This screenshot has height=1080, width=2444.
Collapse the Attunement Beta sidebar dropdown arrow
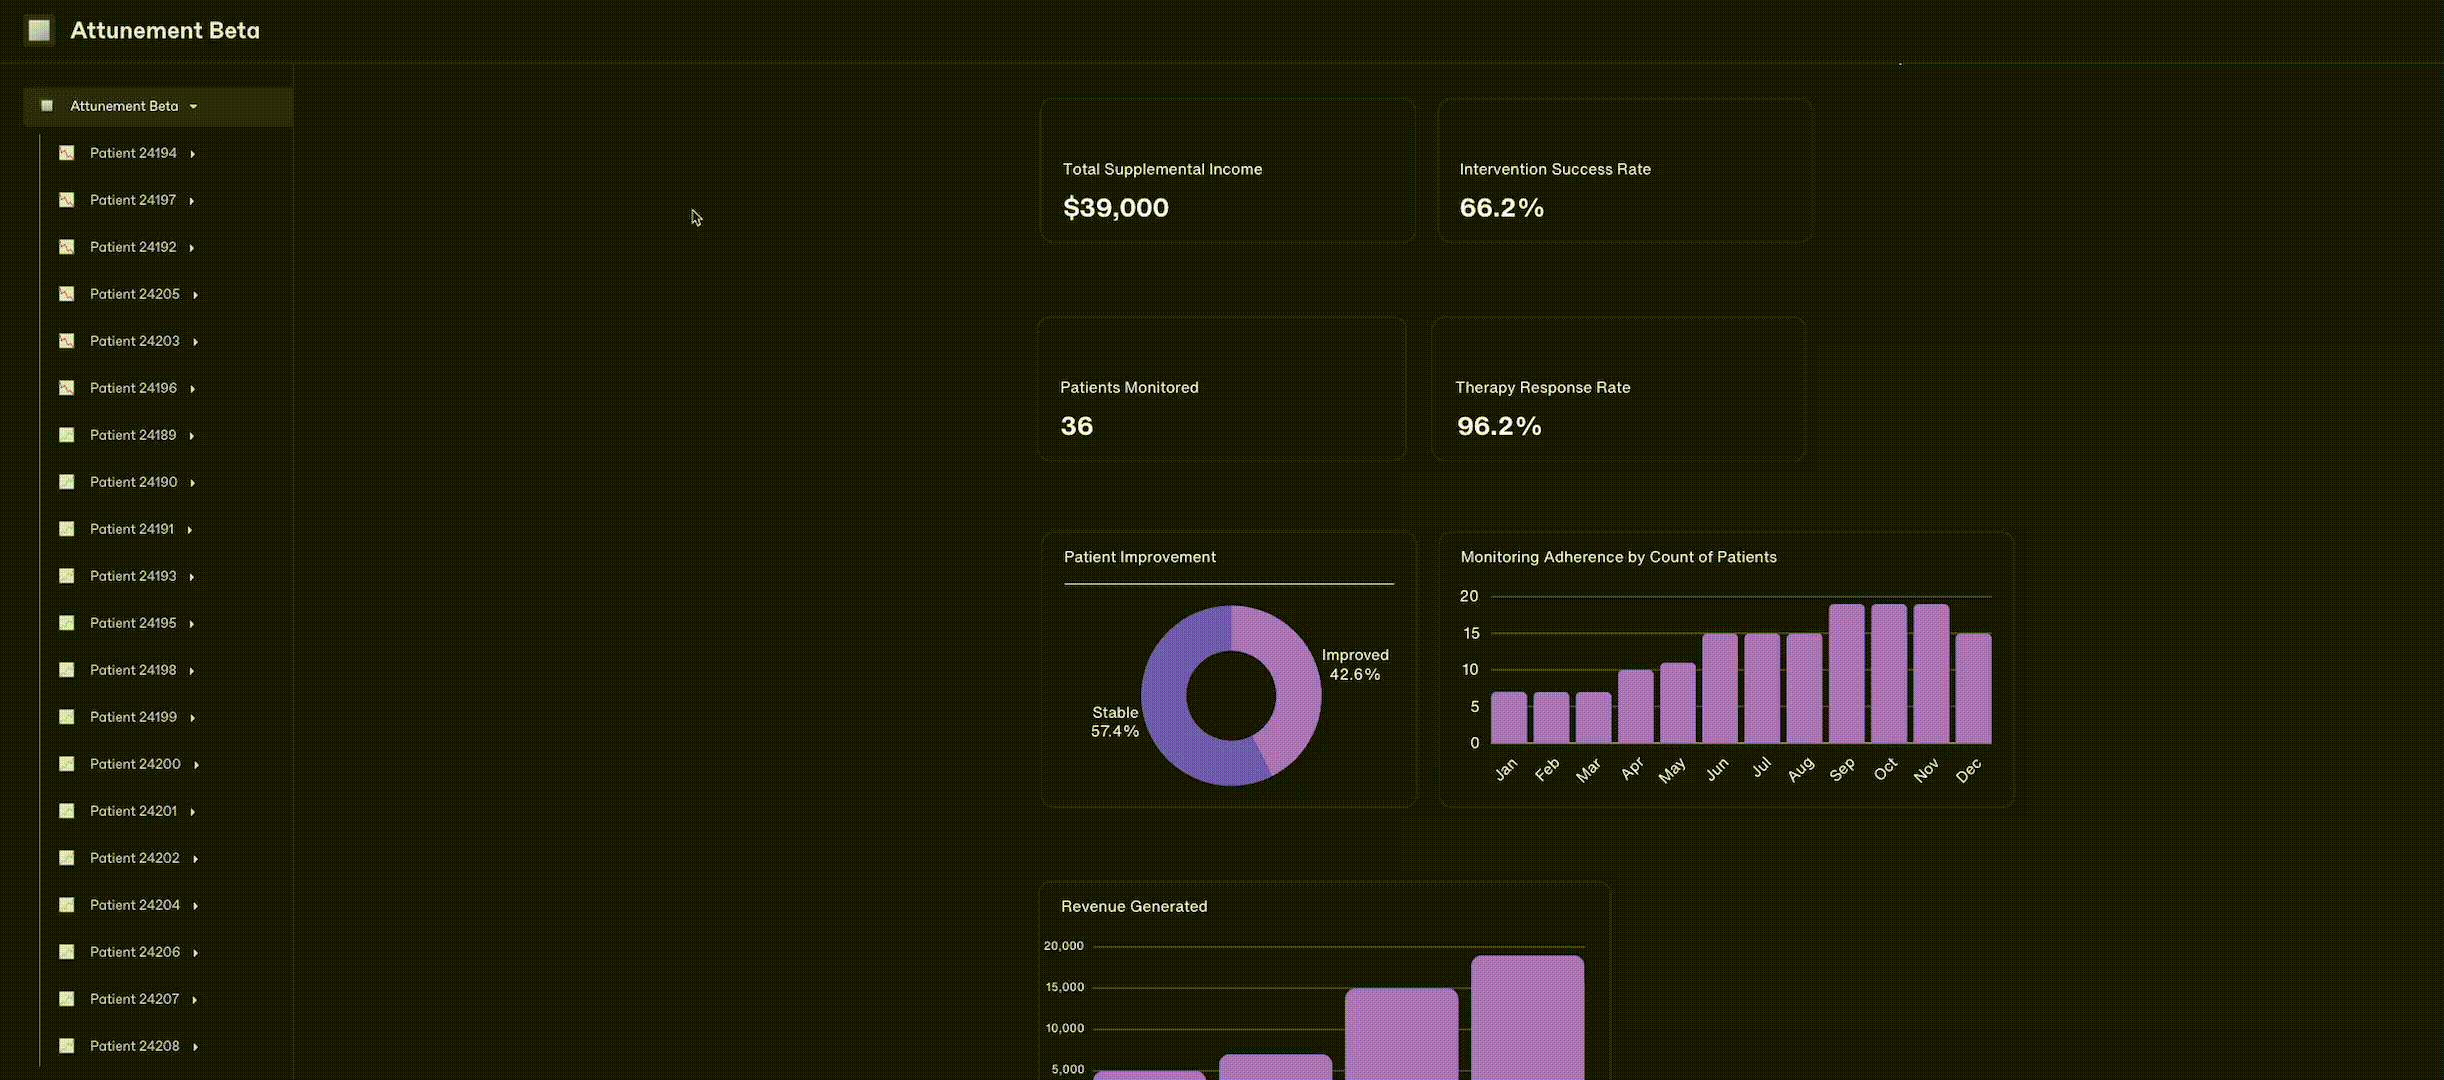pyautogui.click(x=193, y=107)
